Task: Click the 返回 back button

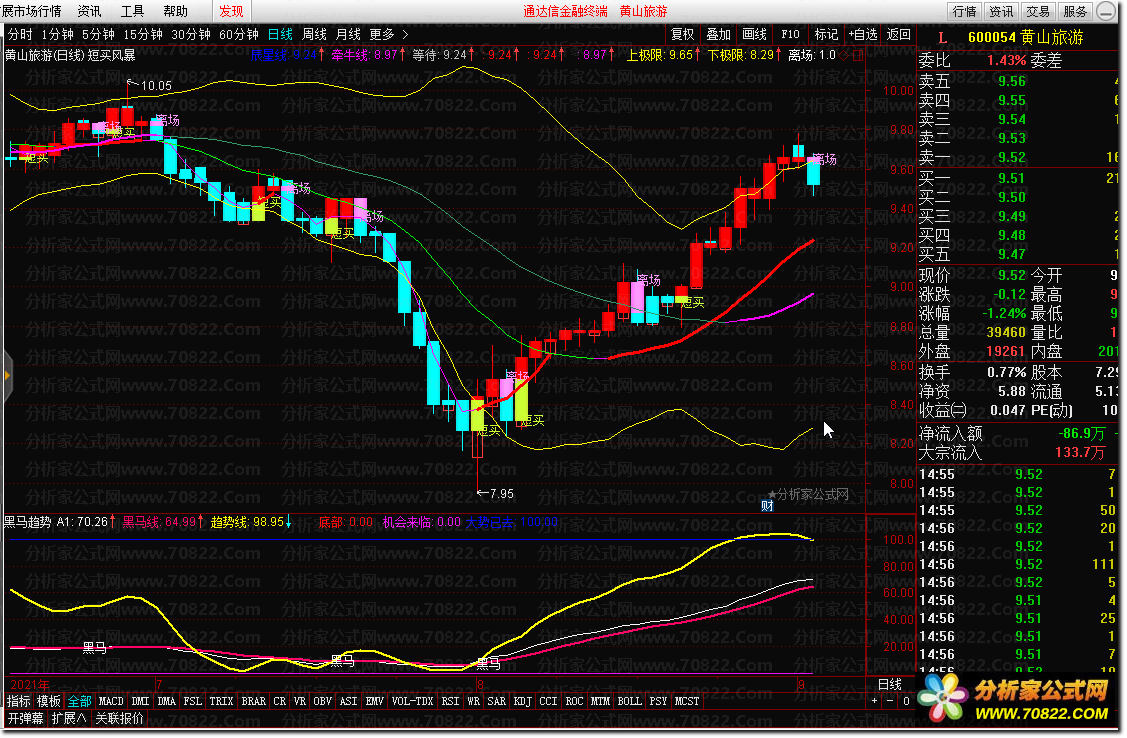Action: click(x=898, y=34)
